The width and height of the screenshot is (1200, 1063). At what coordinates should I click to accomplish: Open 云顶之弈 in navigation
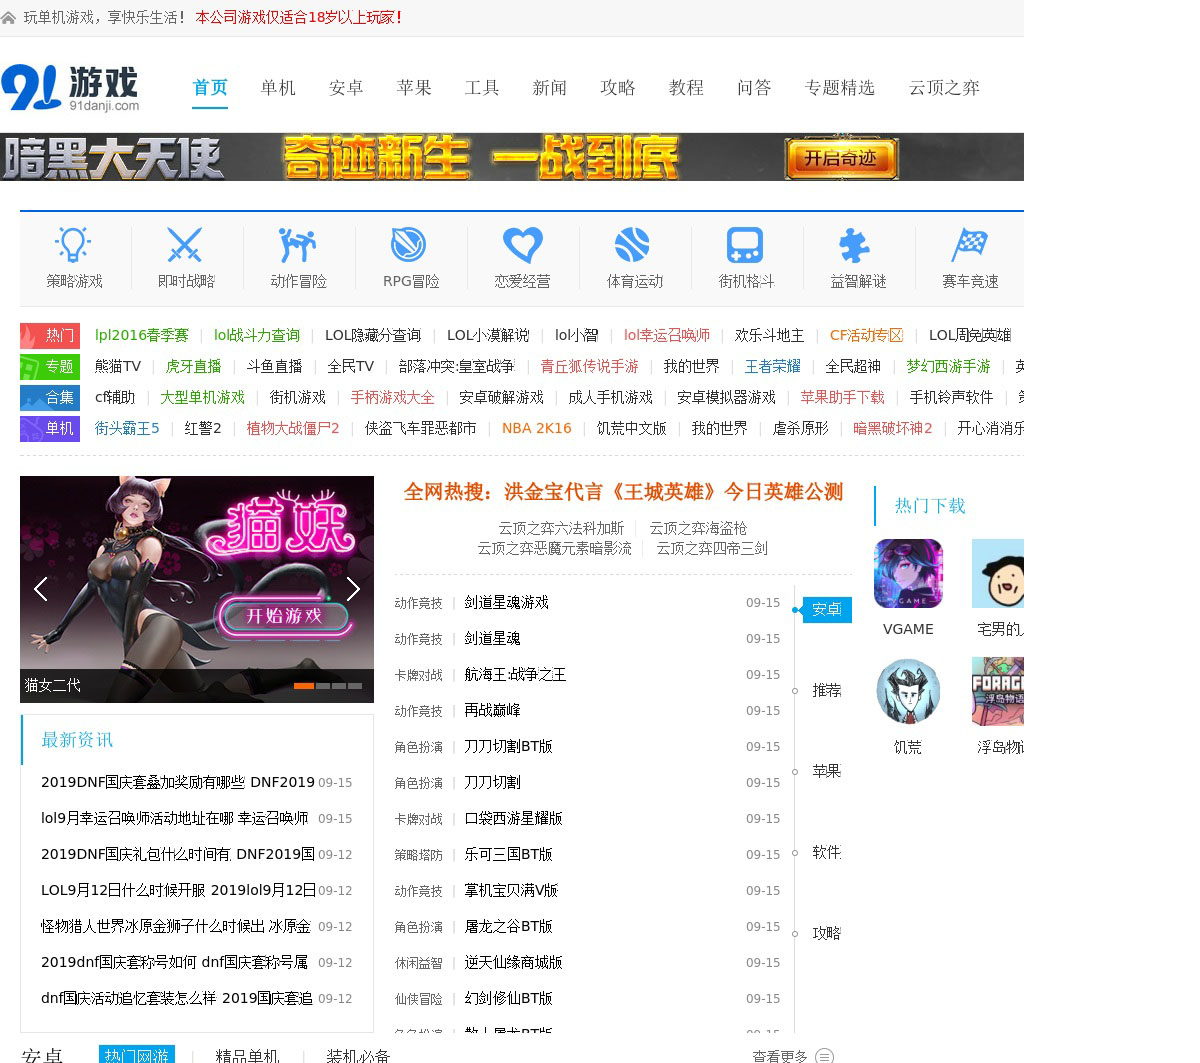tap(944, 88)
